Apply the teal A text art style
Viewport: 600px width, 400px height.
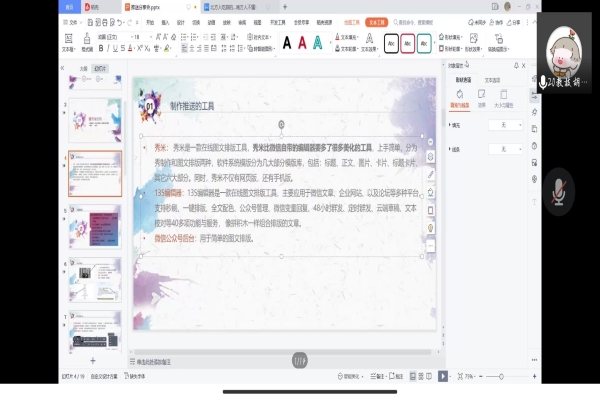click(318, 42)
